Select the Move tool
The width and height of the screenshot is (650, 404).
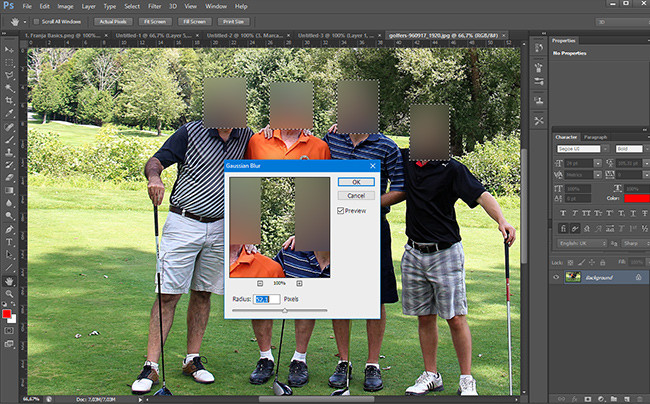pyautogui.click(x=10, y=48)
